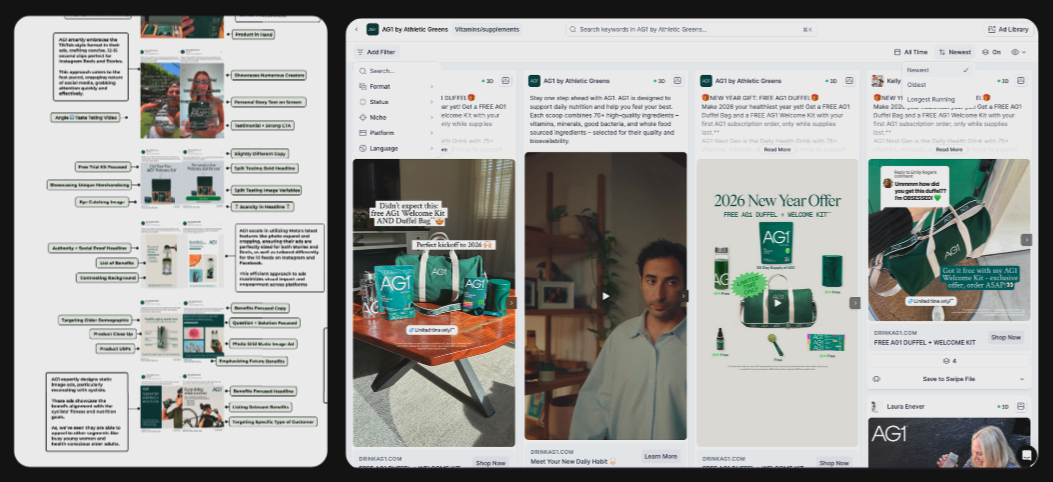Image resolution: width=1053 pixels, height=482 pixels.
Task: Advance carousel on 2026 New Year Offer ad
Action: pos(855,303)
